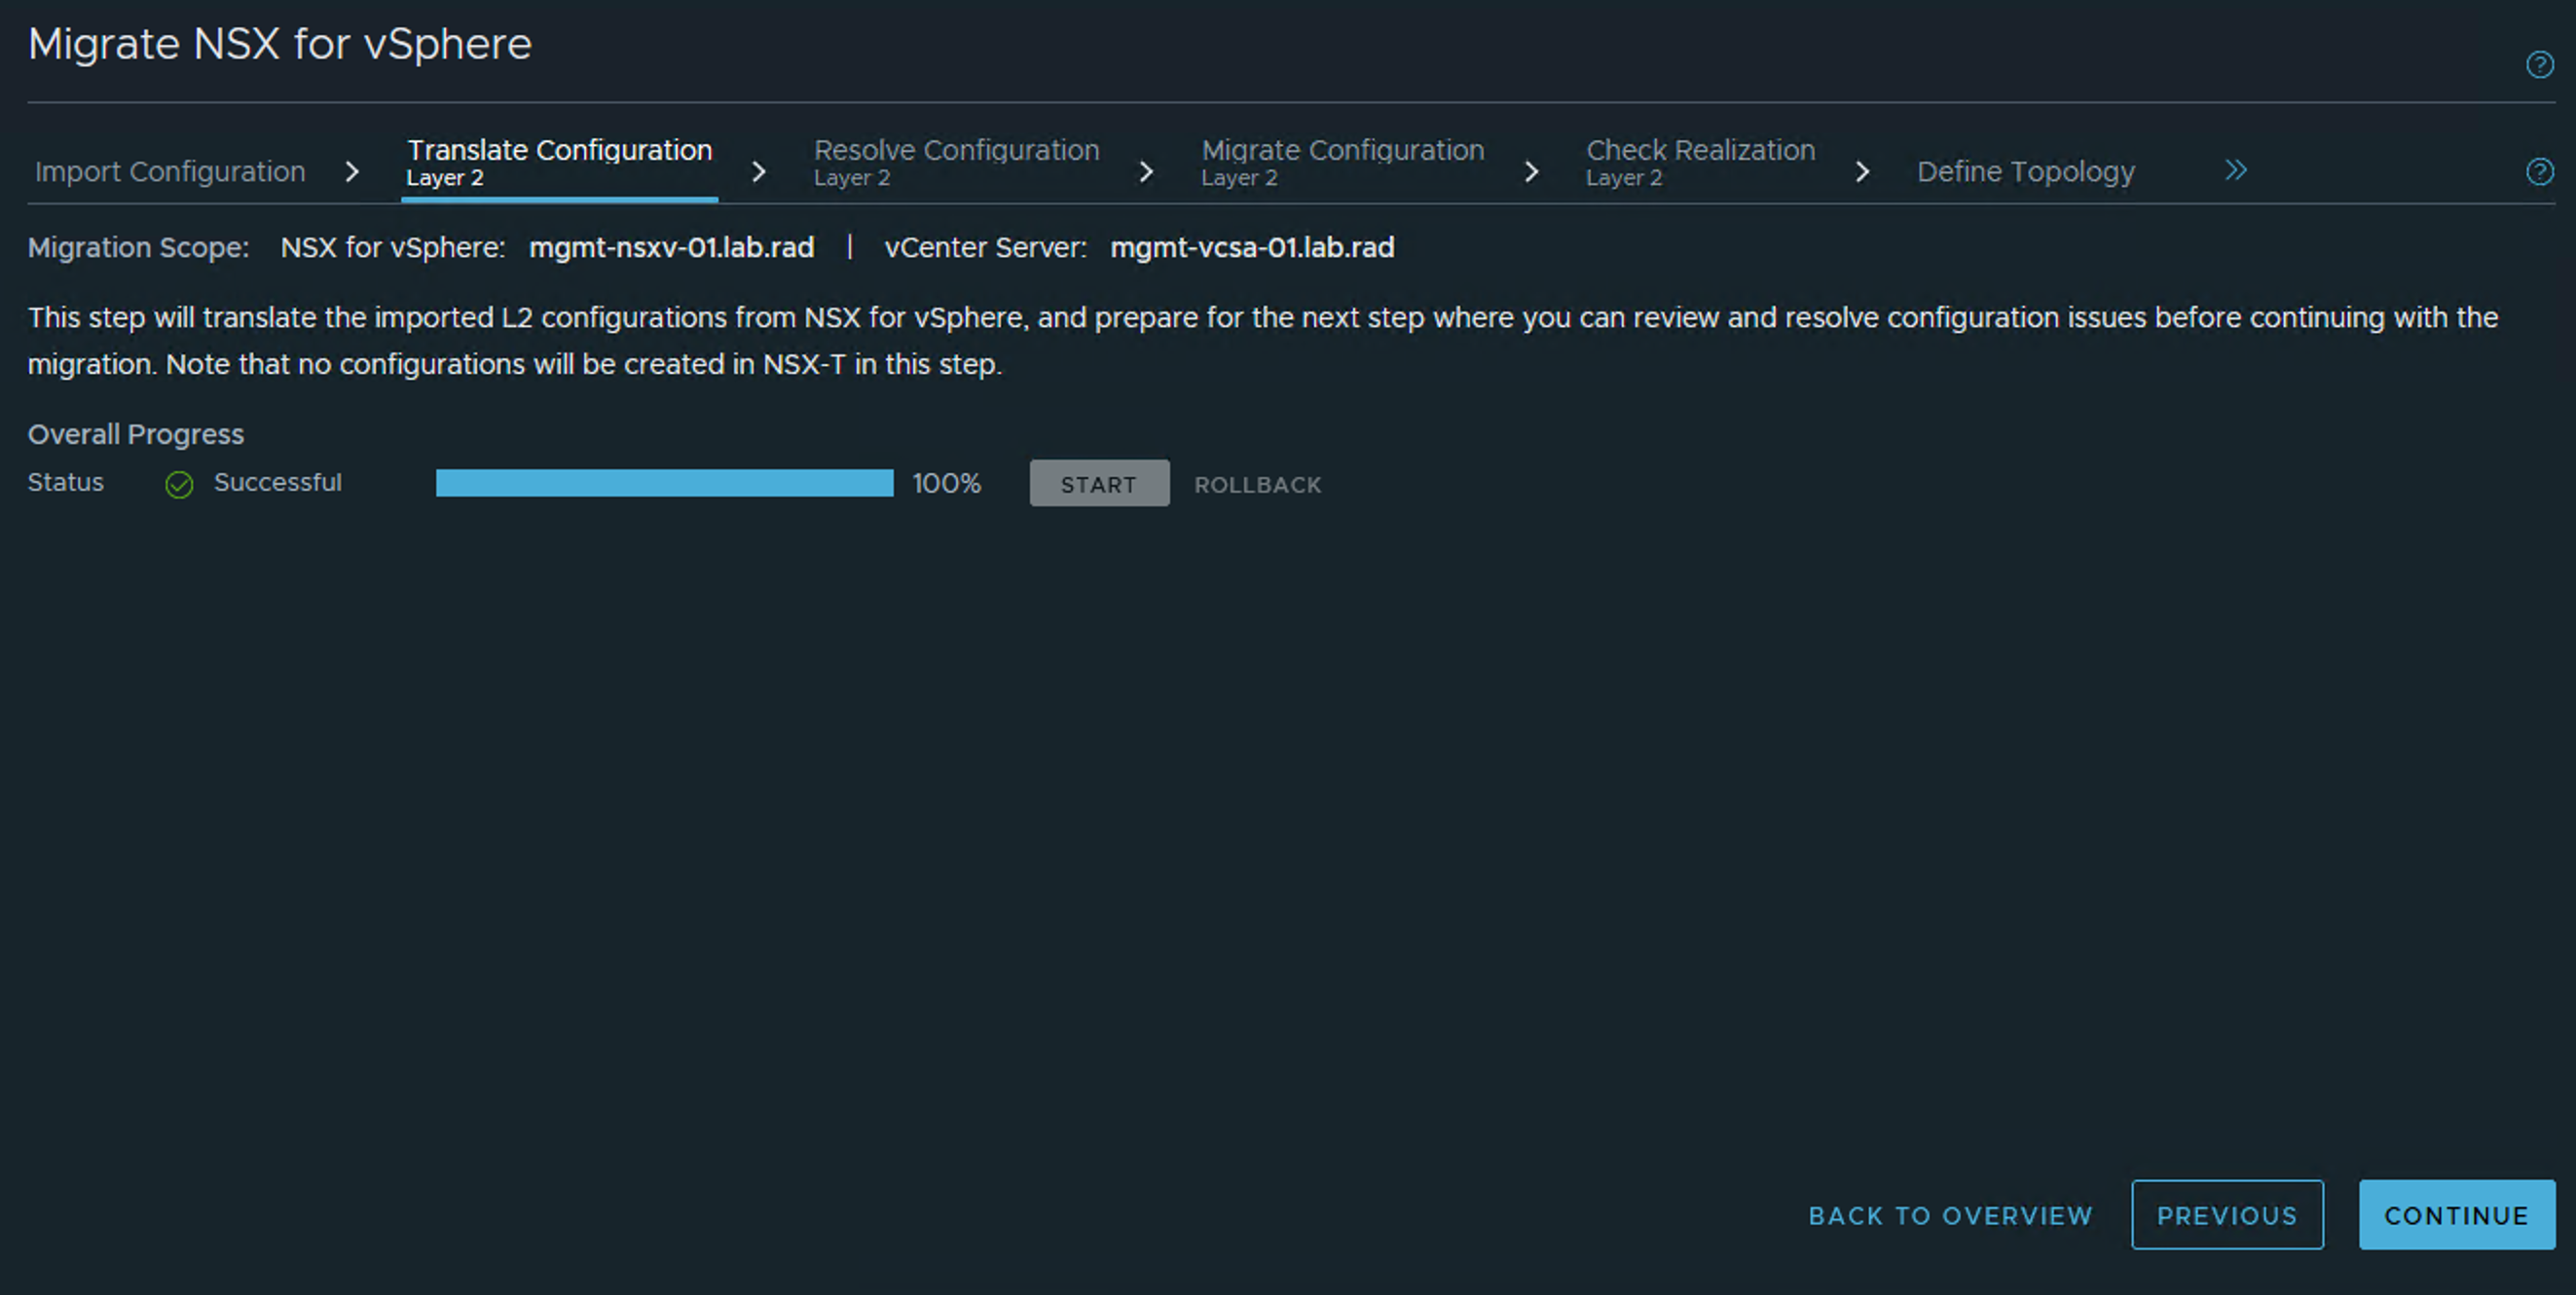Viewport: 2576px width, 1295px height.
Task: Click the chevron after Resolve Configuration
Action: 1146,172
